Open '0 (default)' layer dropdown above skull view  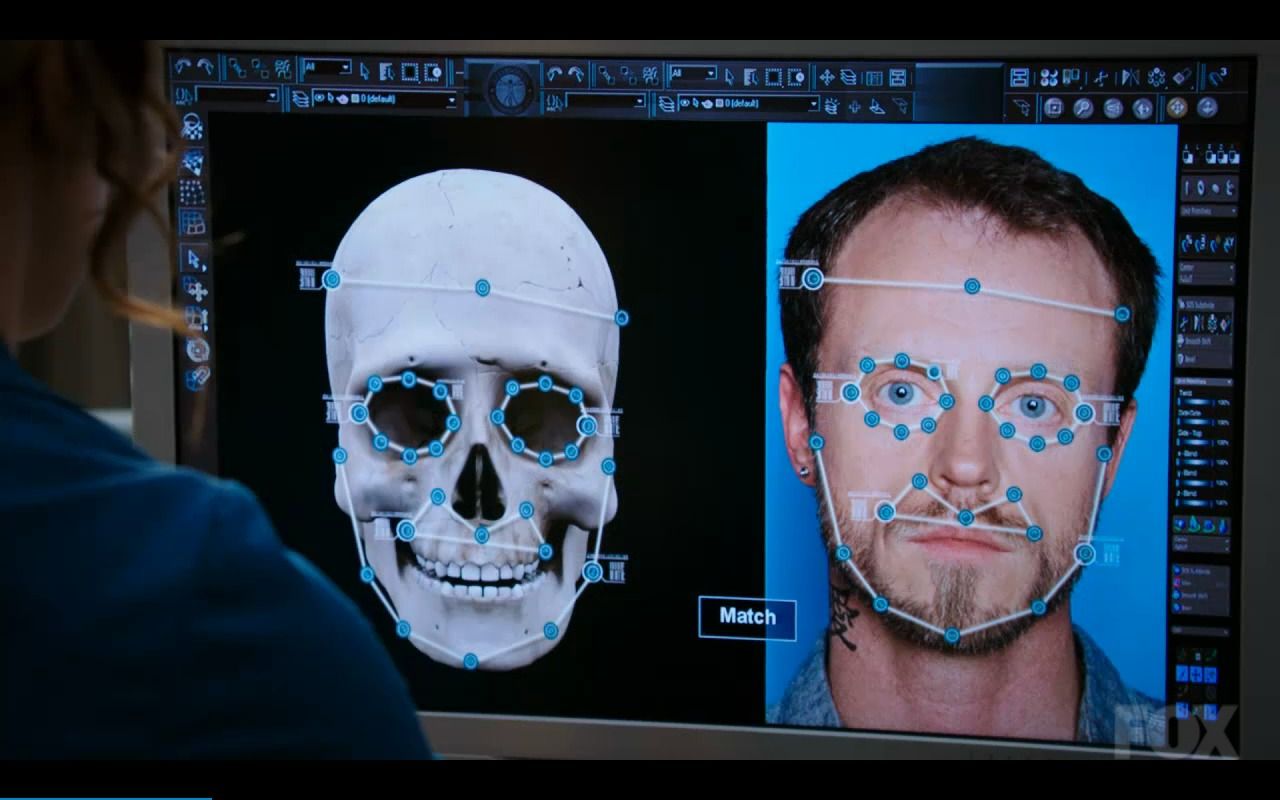click(384, 99)
